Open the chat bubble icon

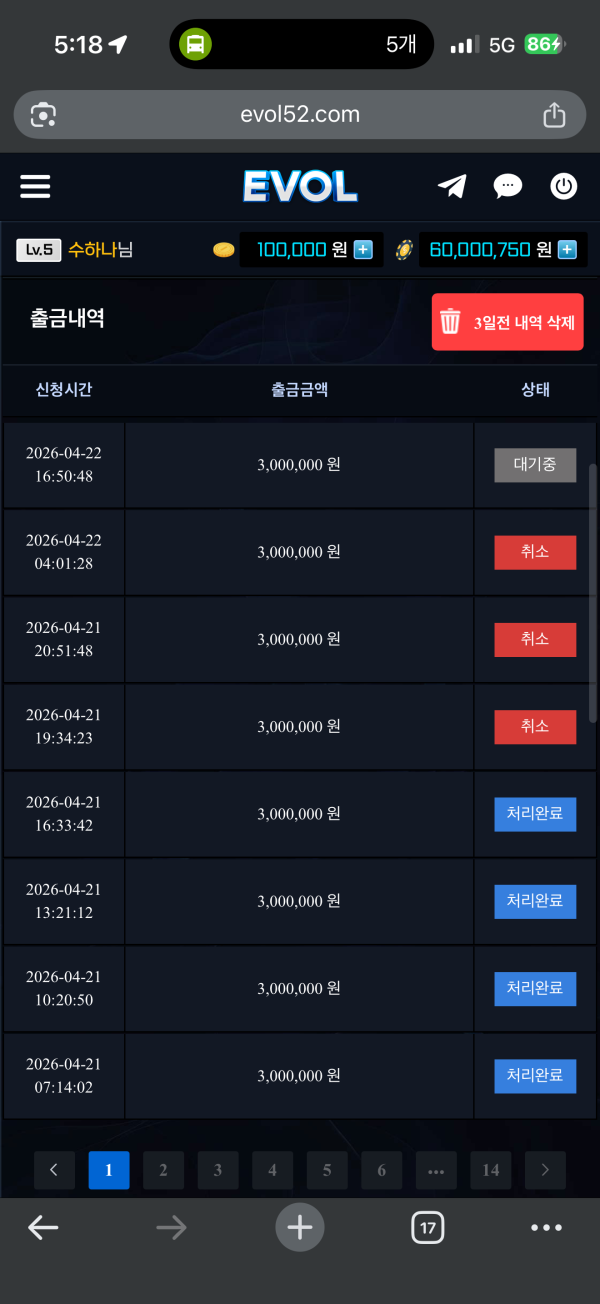click(508, 186)
